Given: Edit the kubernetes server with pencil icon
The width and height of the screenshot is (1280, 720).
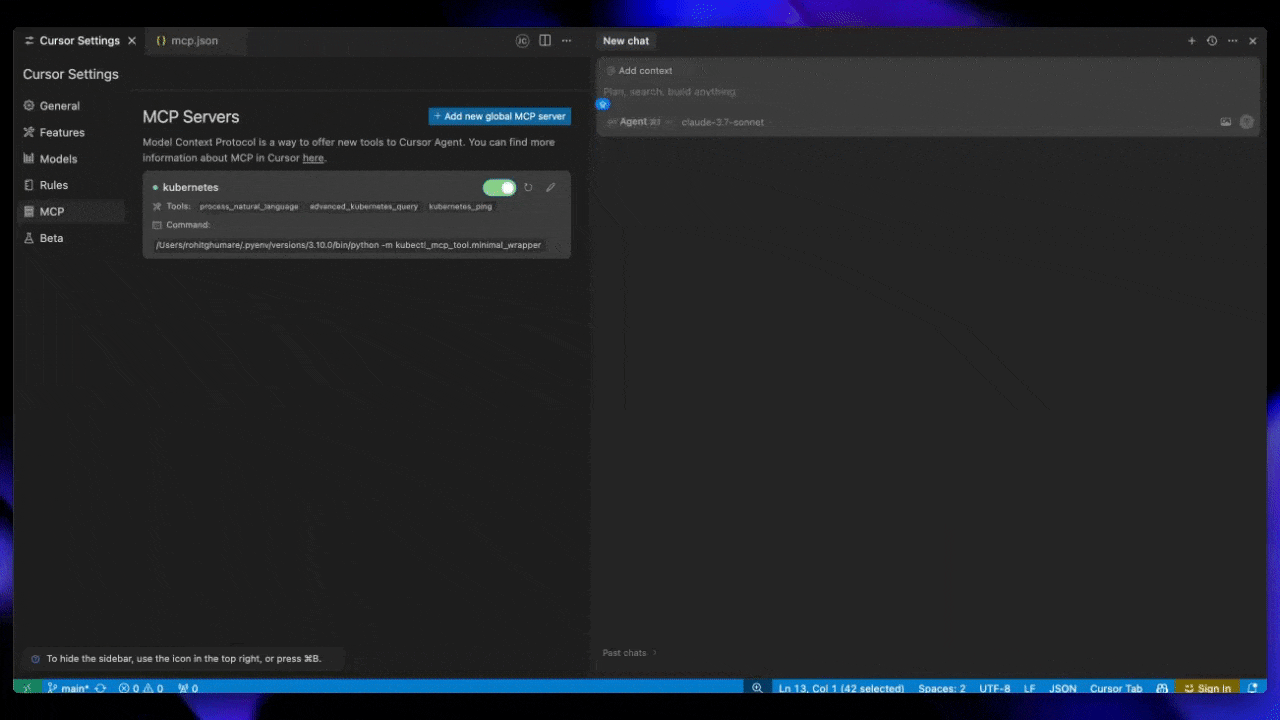Looking at the screenshot, I should click(x=550, y=187).
